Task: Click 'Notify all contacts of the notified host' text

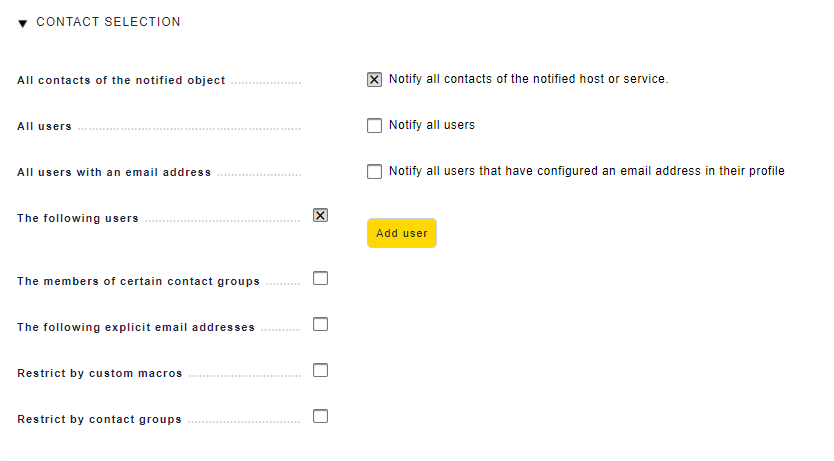Action: point(528,79)
